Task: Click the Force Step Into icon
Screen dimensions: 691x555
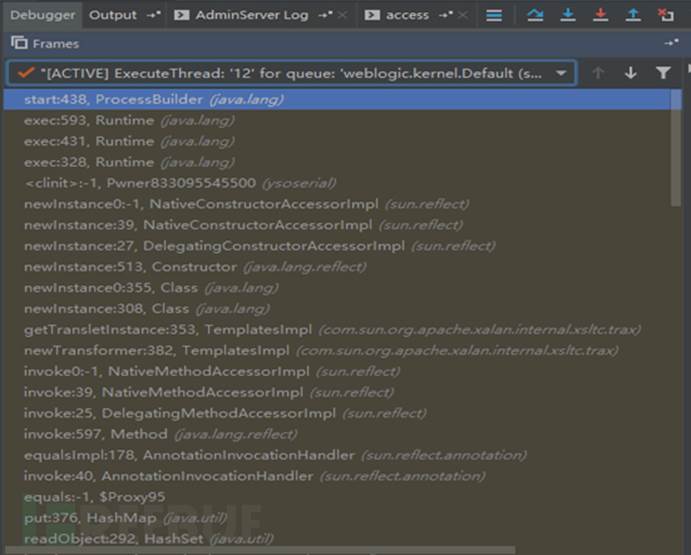Action: pyautogui.click(x=600, y=15)
